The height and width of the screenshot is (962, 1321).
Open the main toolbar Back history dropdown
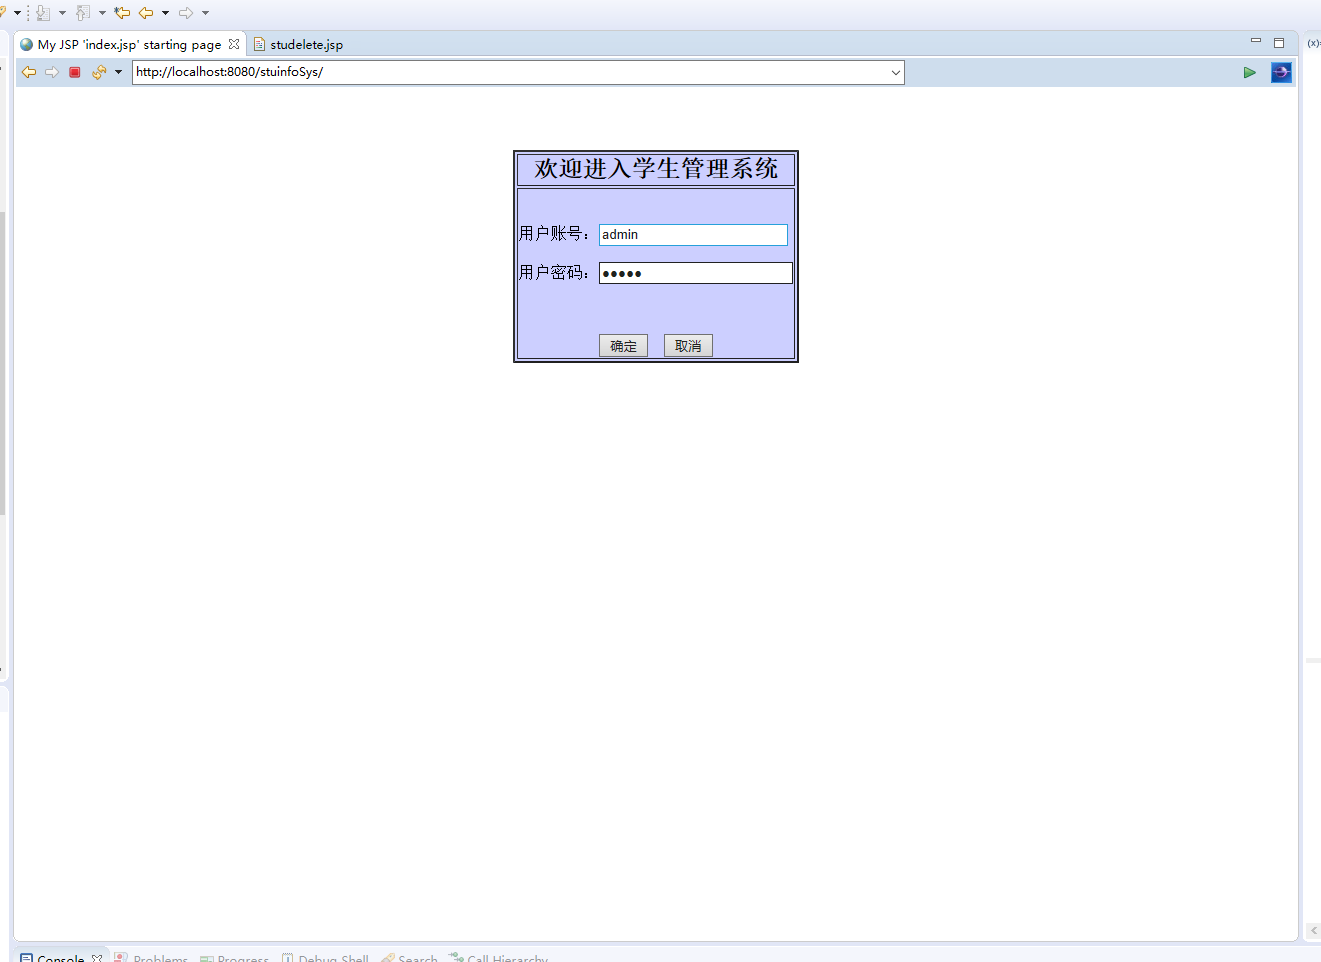pos(165,13)
